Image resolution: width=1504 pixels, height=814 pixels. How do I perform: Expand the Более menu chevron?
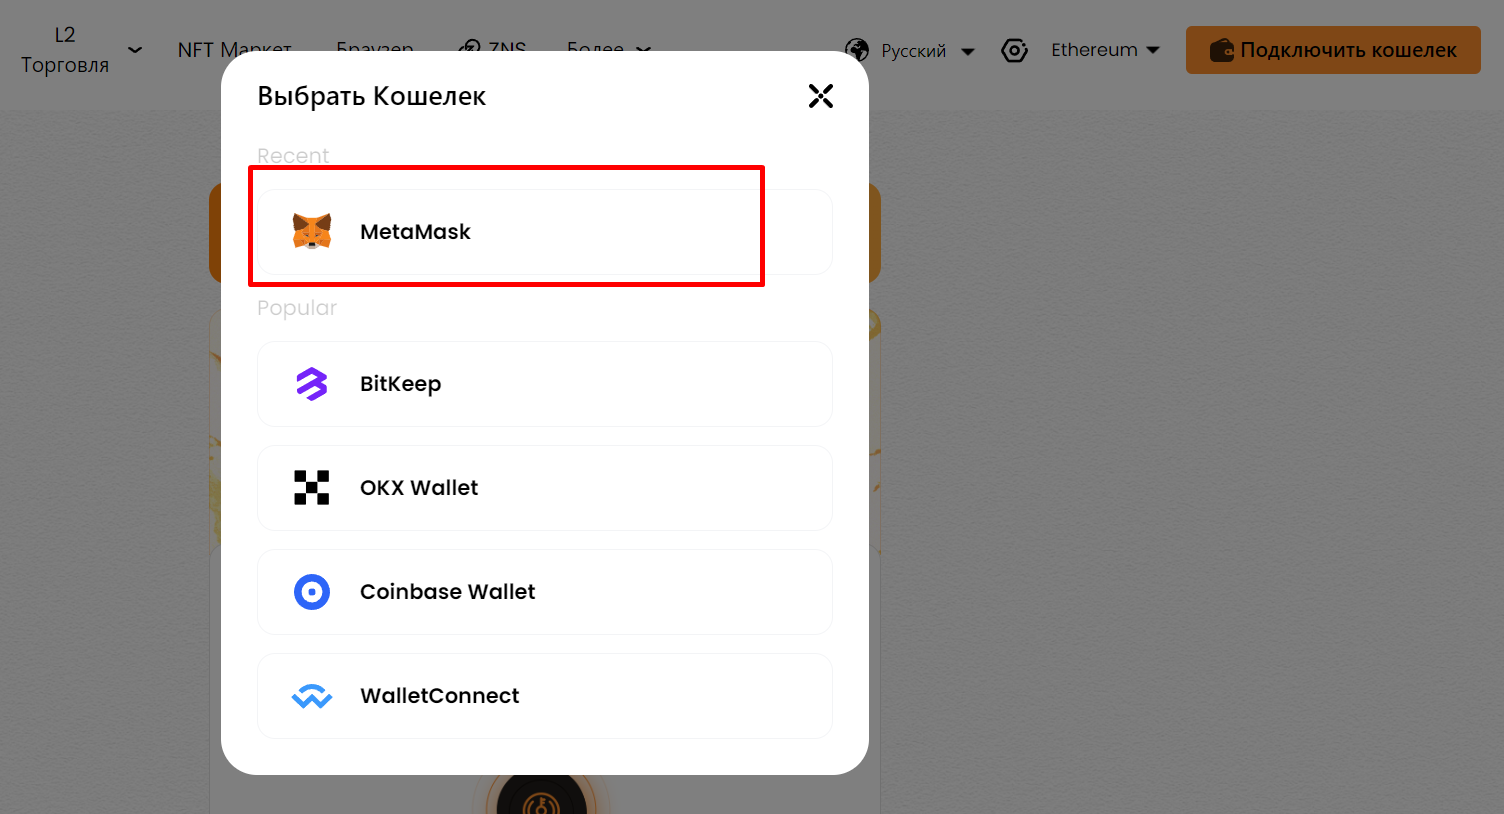644,49
